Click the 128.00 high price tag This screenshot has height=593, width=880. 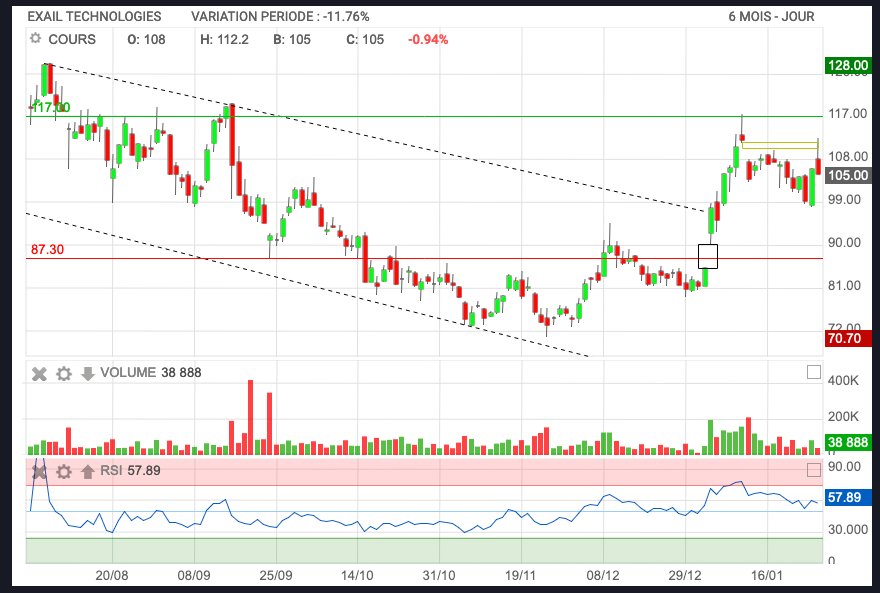click(x=849, y=66)
